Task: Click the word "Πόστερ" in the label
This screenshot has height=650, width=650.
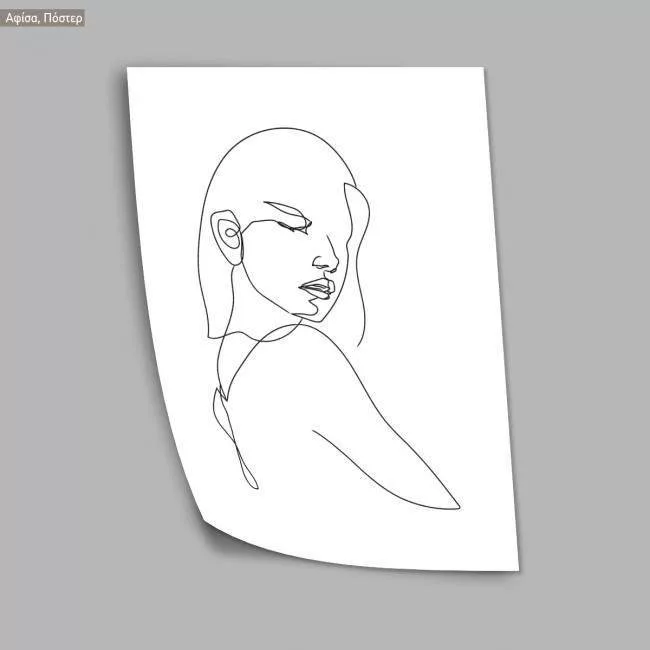Action: pyautogui.click(x=62, y=18)
